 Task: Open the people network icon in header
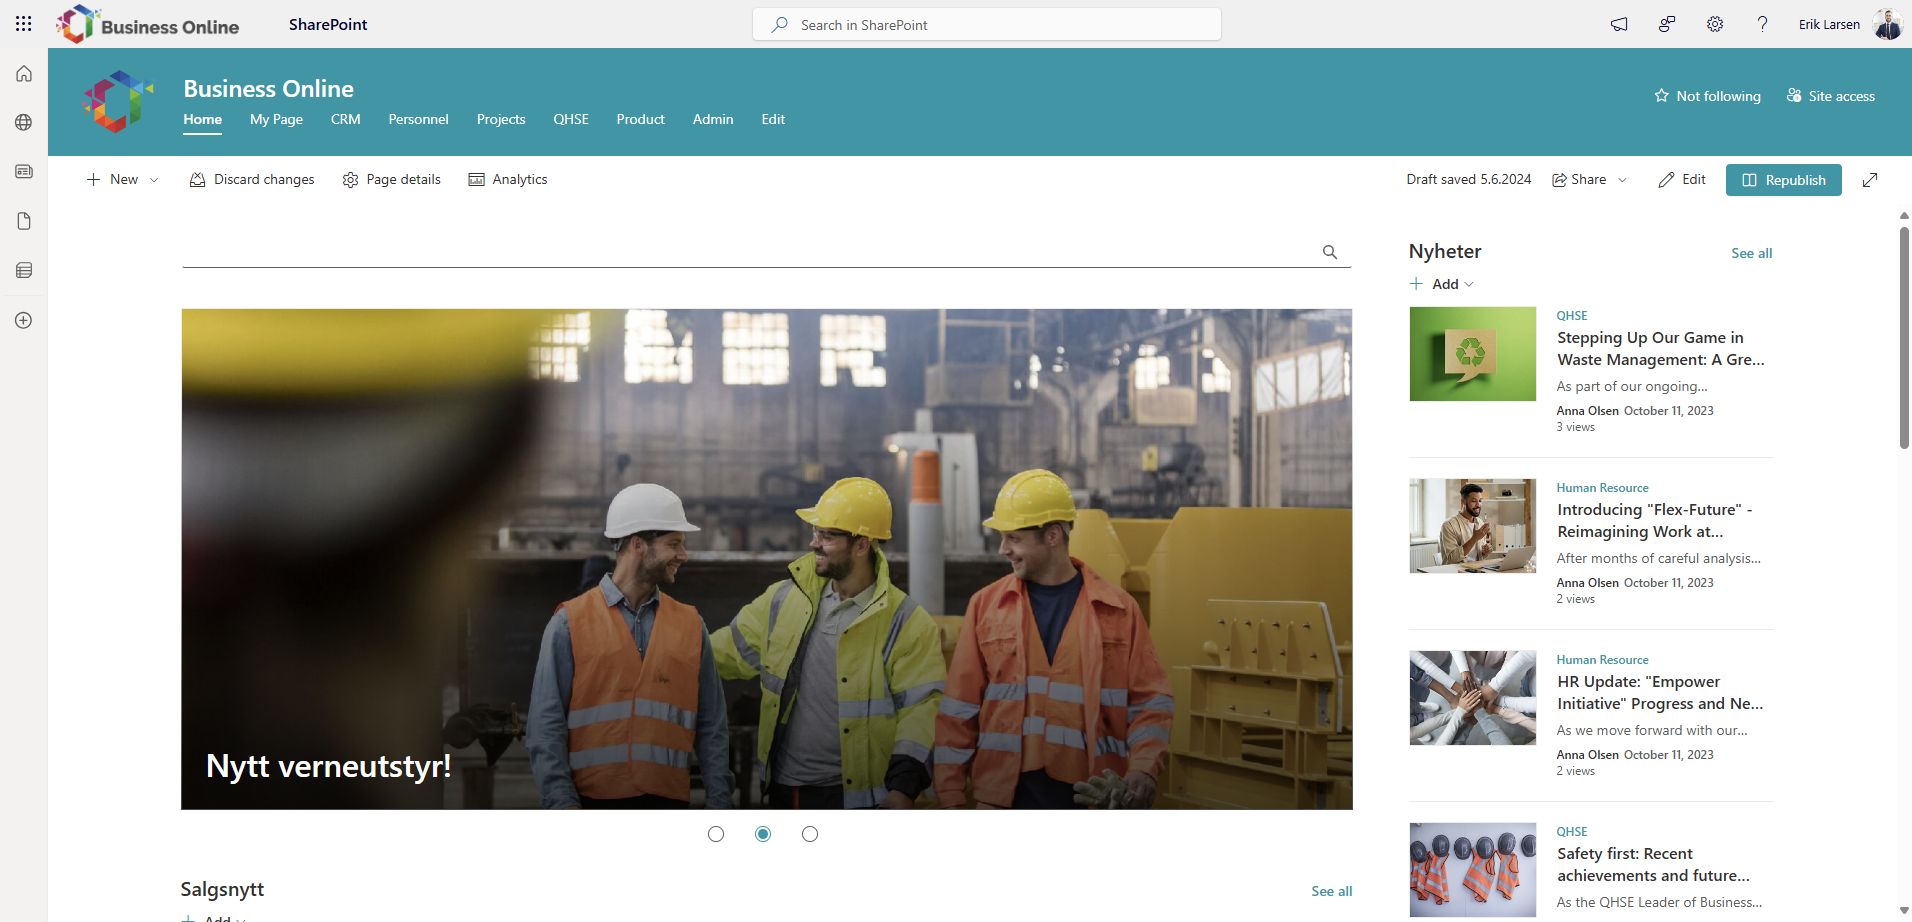(x=1667, y=24)
